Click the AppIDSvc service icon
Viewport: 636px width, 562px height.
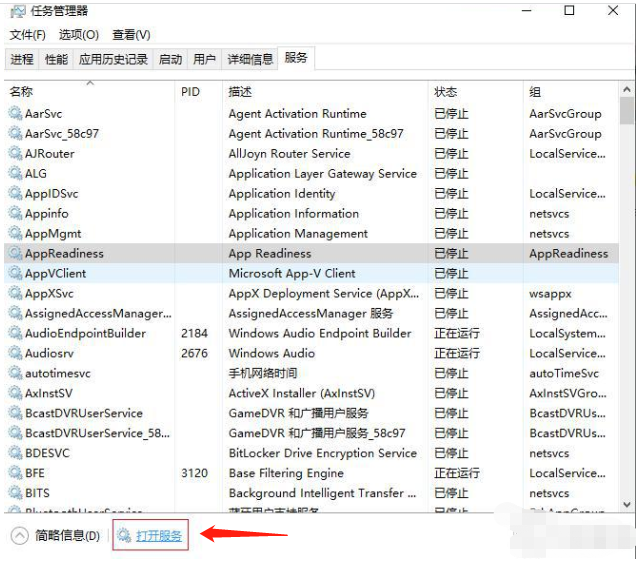[x=15, y=193]
